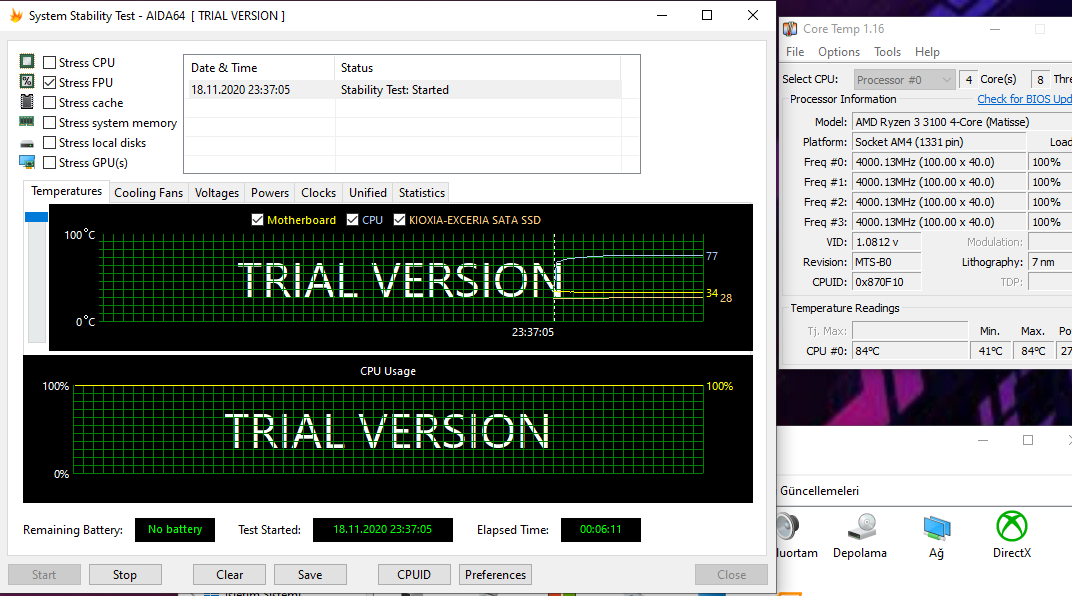Enable the Stress local disks checkbox
The height and width of the screenshot is (596, 1072).
click(x=49, y=142)
